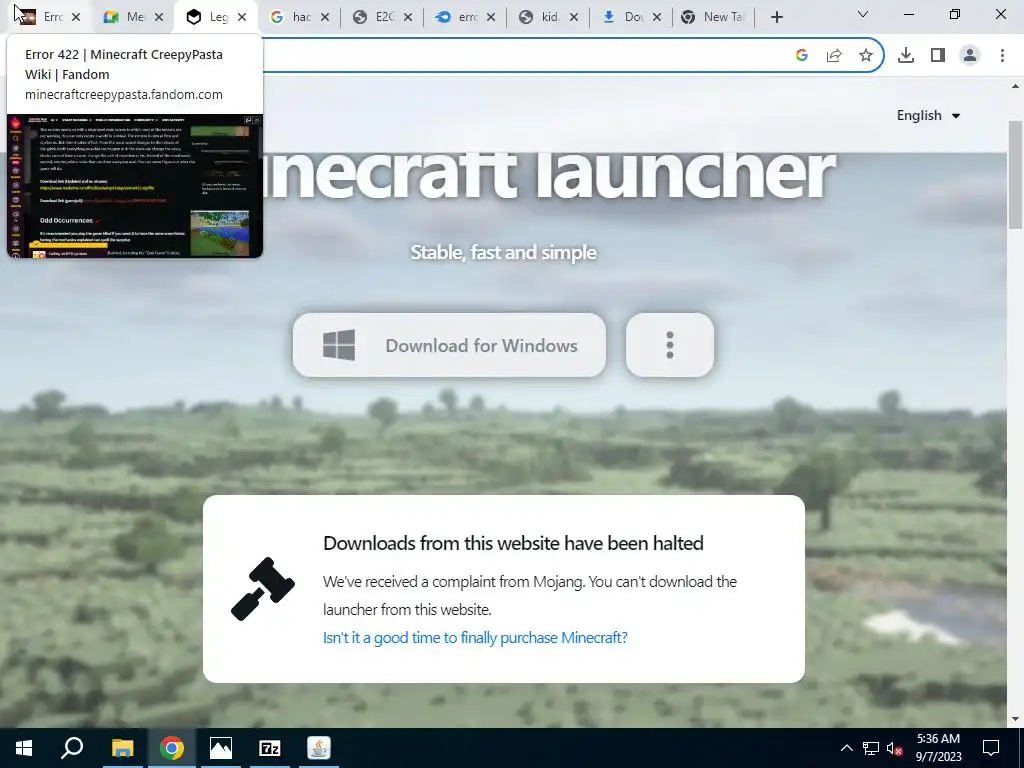Close the Google Meet tab
Screen dimensions: 1024x768
pyautogui.click(x=159, y=18)
